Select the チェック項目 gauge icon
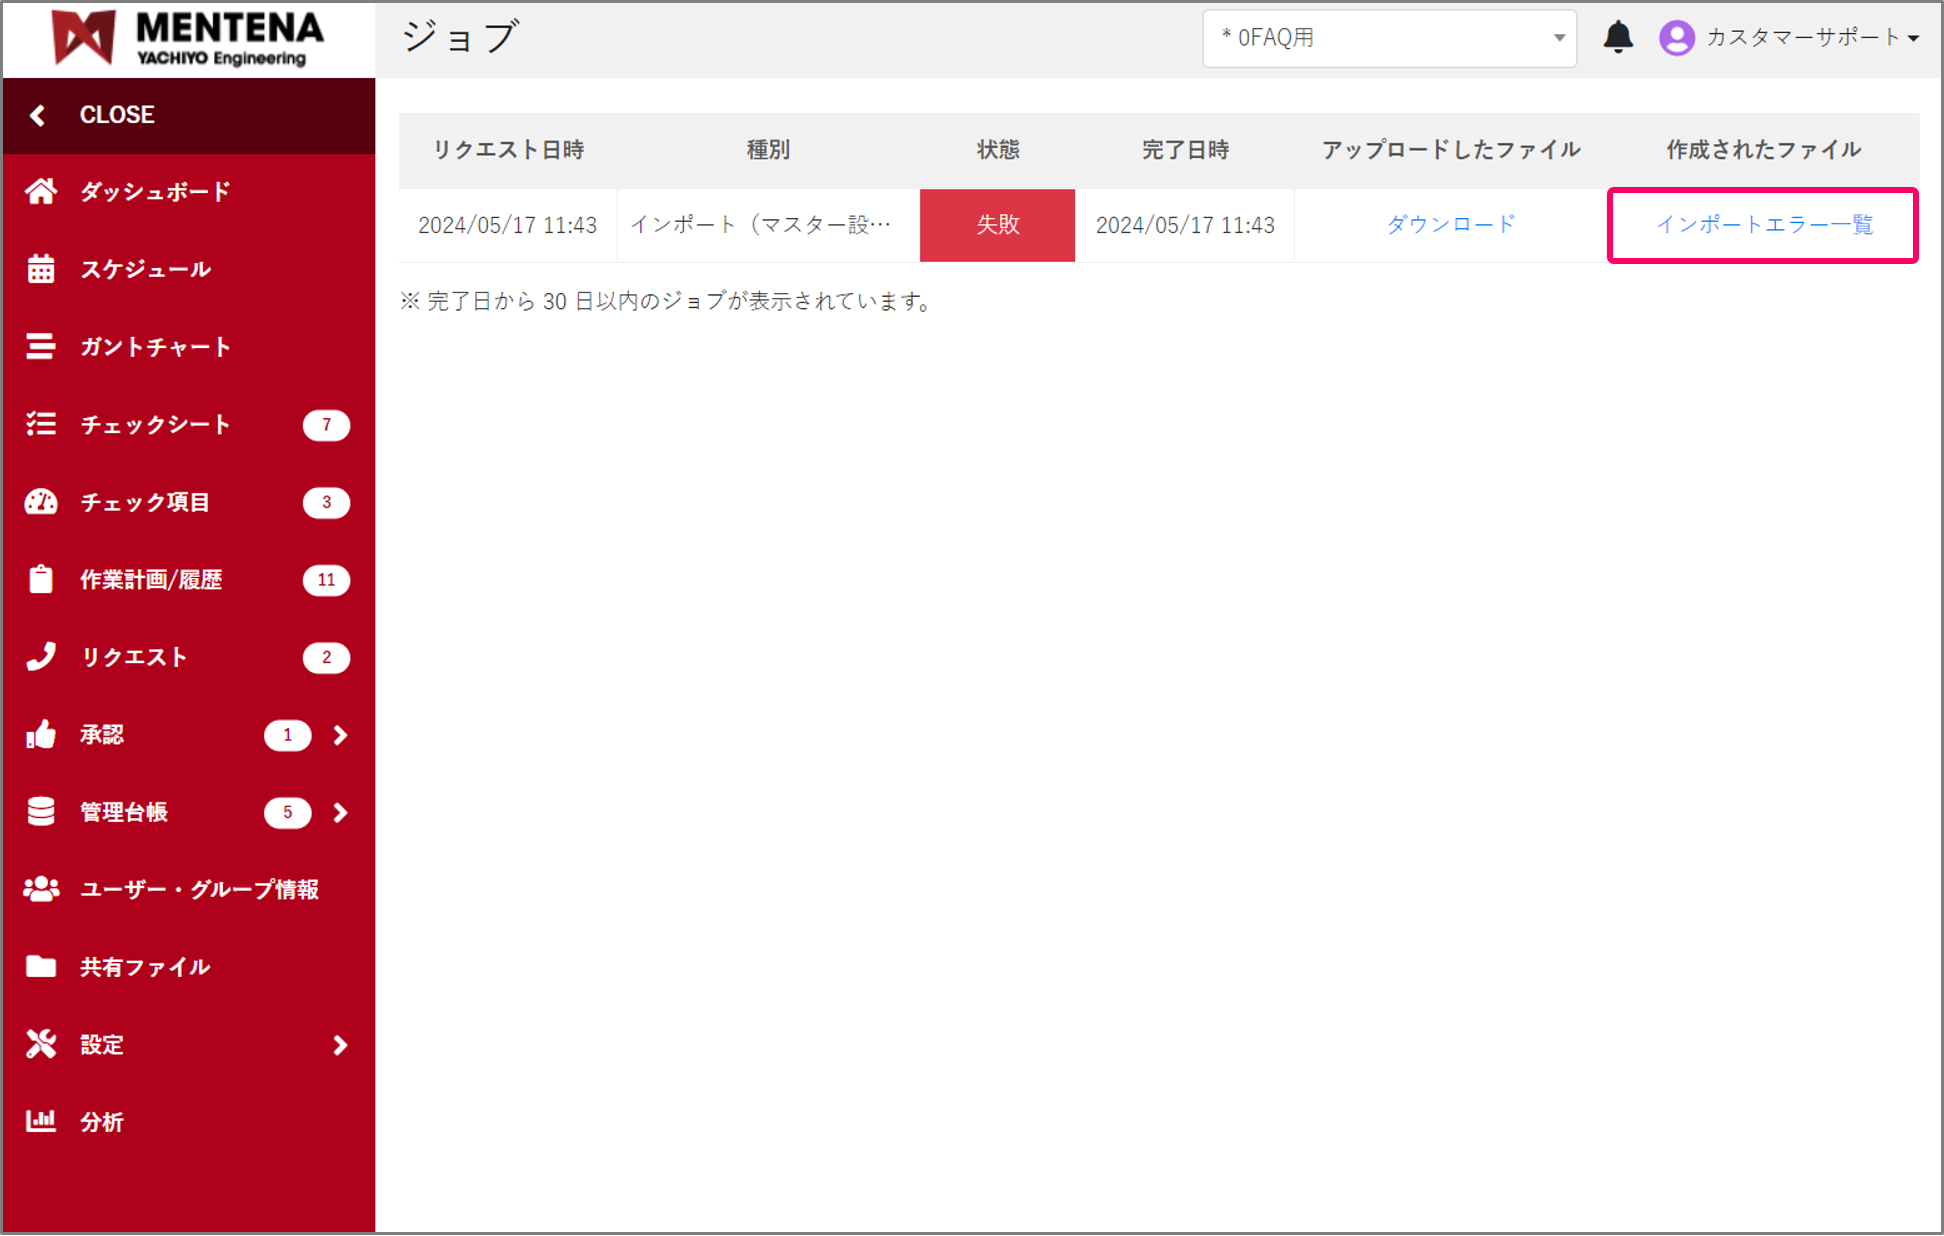 point(41,502)
